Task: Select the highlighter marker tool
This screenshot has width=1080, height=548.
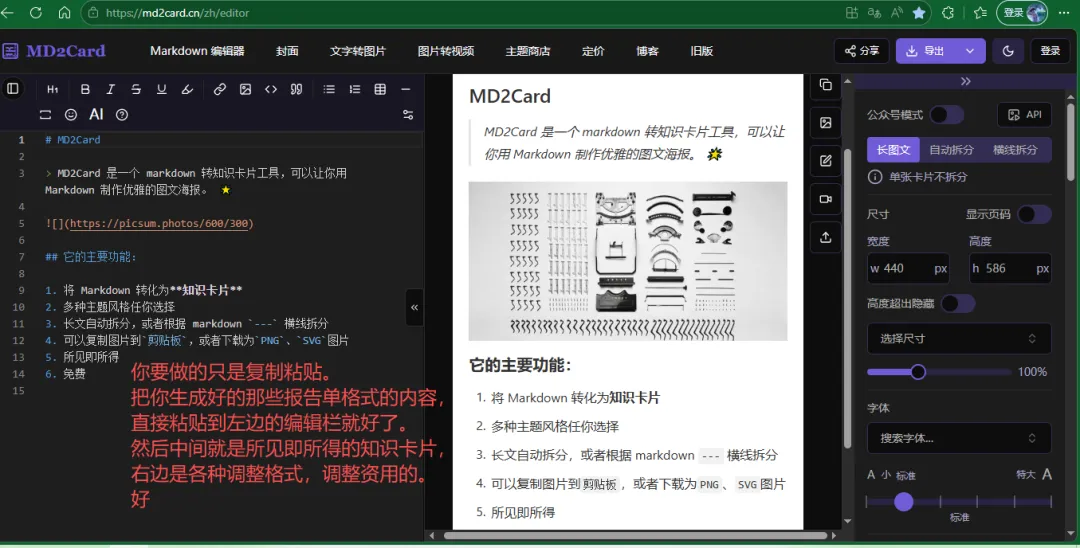Action: 187,89
